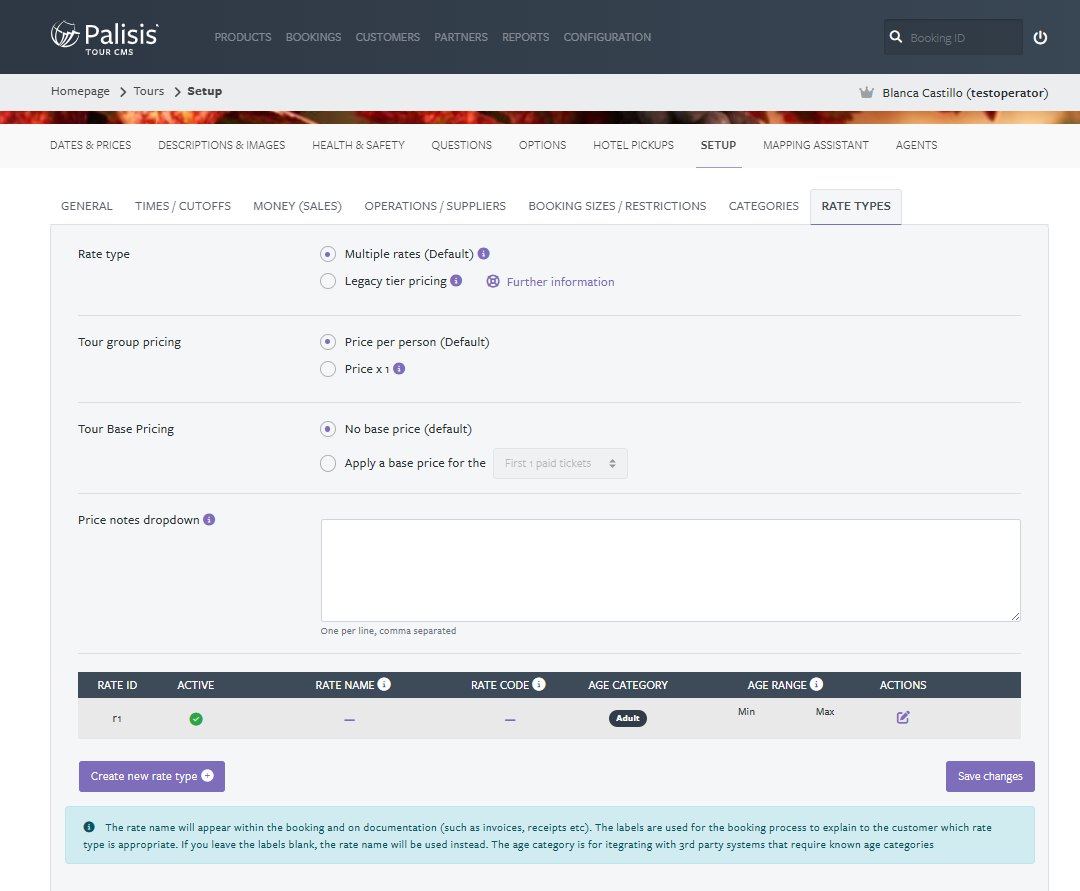Click the Palisis Tour CMS logo
The image size is (1080, 891).
105,37
